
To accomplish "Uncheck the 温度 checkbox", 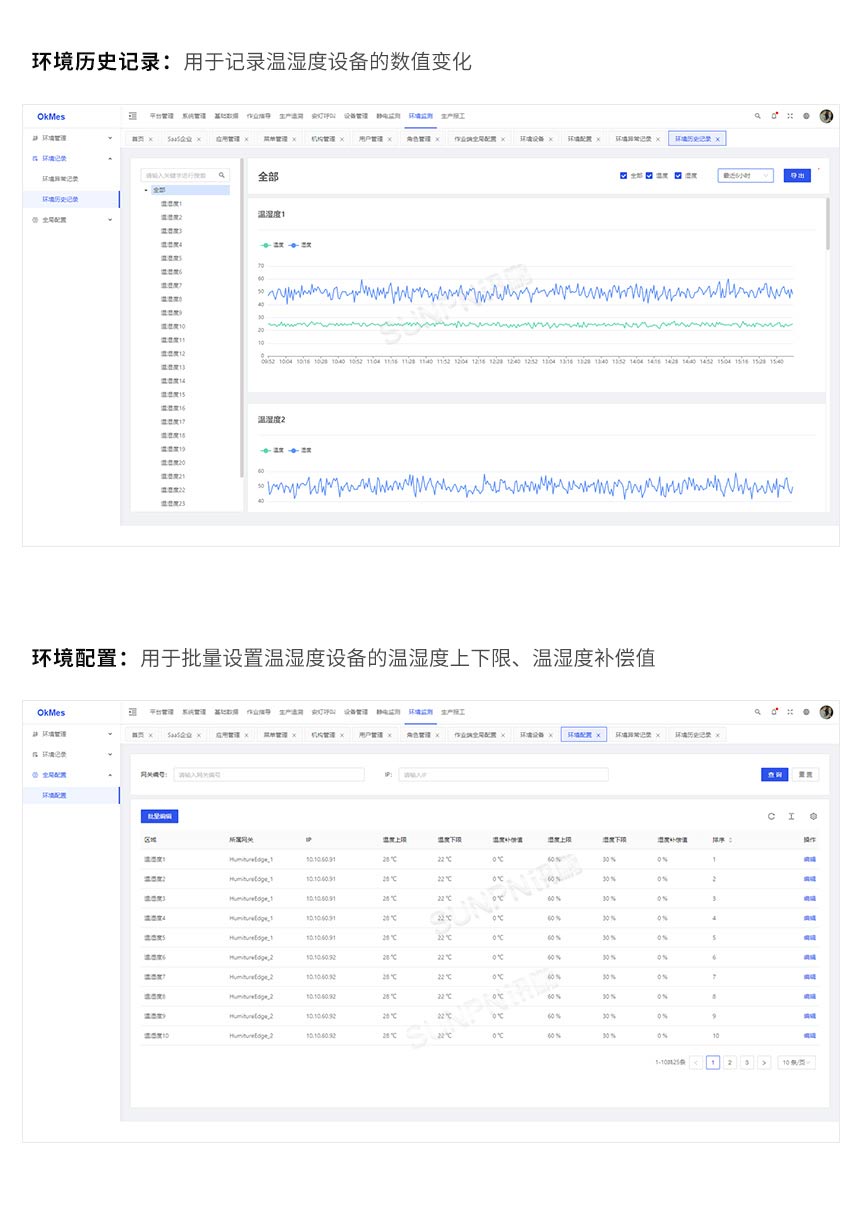I will [648, 175].
